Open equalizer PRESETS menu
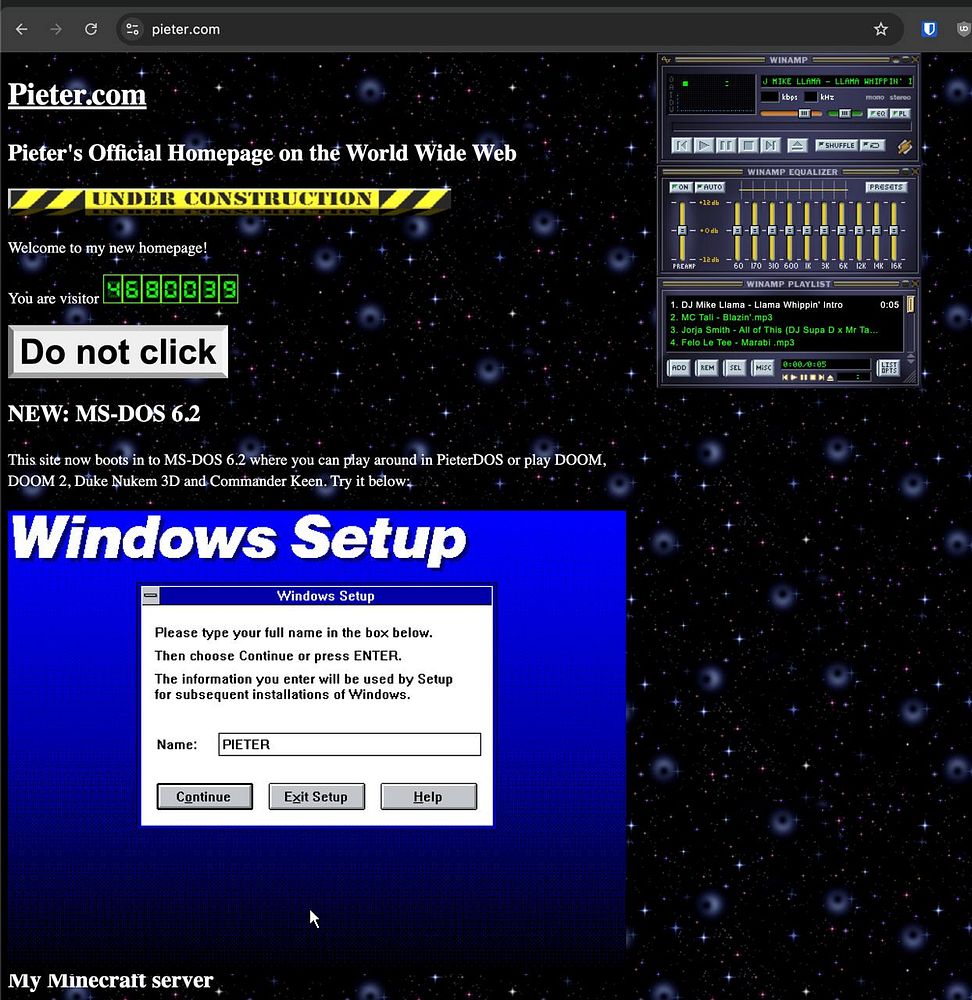The height and width of the screenshot is (1000, 972). (x=887, y=187)
